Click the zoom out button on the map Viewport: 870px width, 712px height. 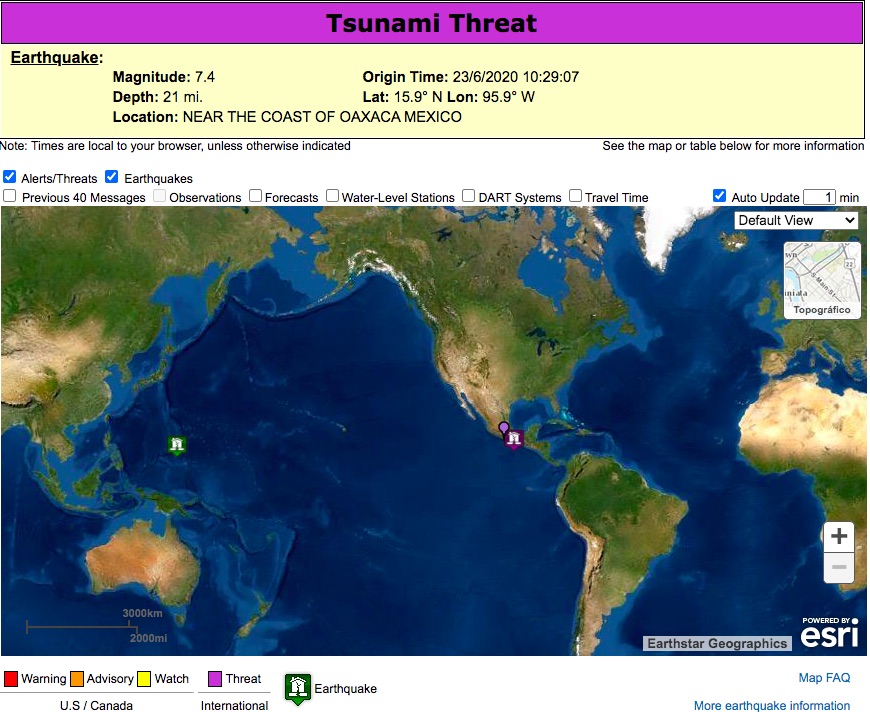point(838,568)
